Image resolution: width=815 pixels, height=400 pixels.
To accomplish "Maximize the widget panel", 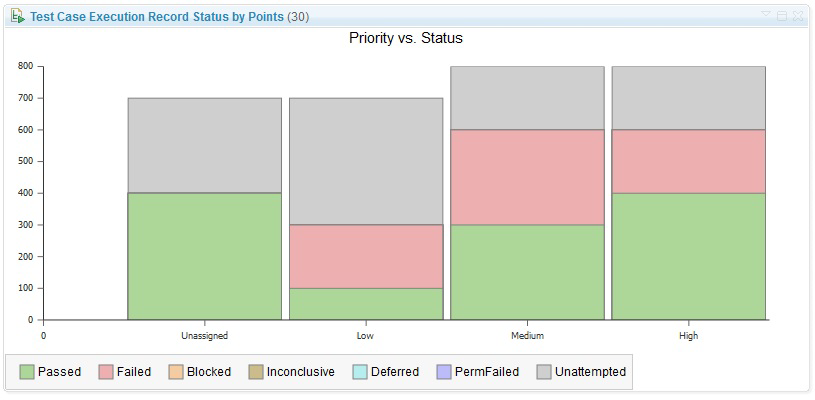I will click(782, 16).
